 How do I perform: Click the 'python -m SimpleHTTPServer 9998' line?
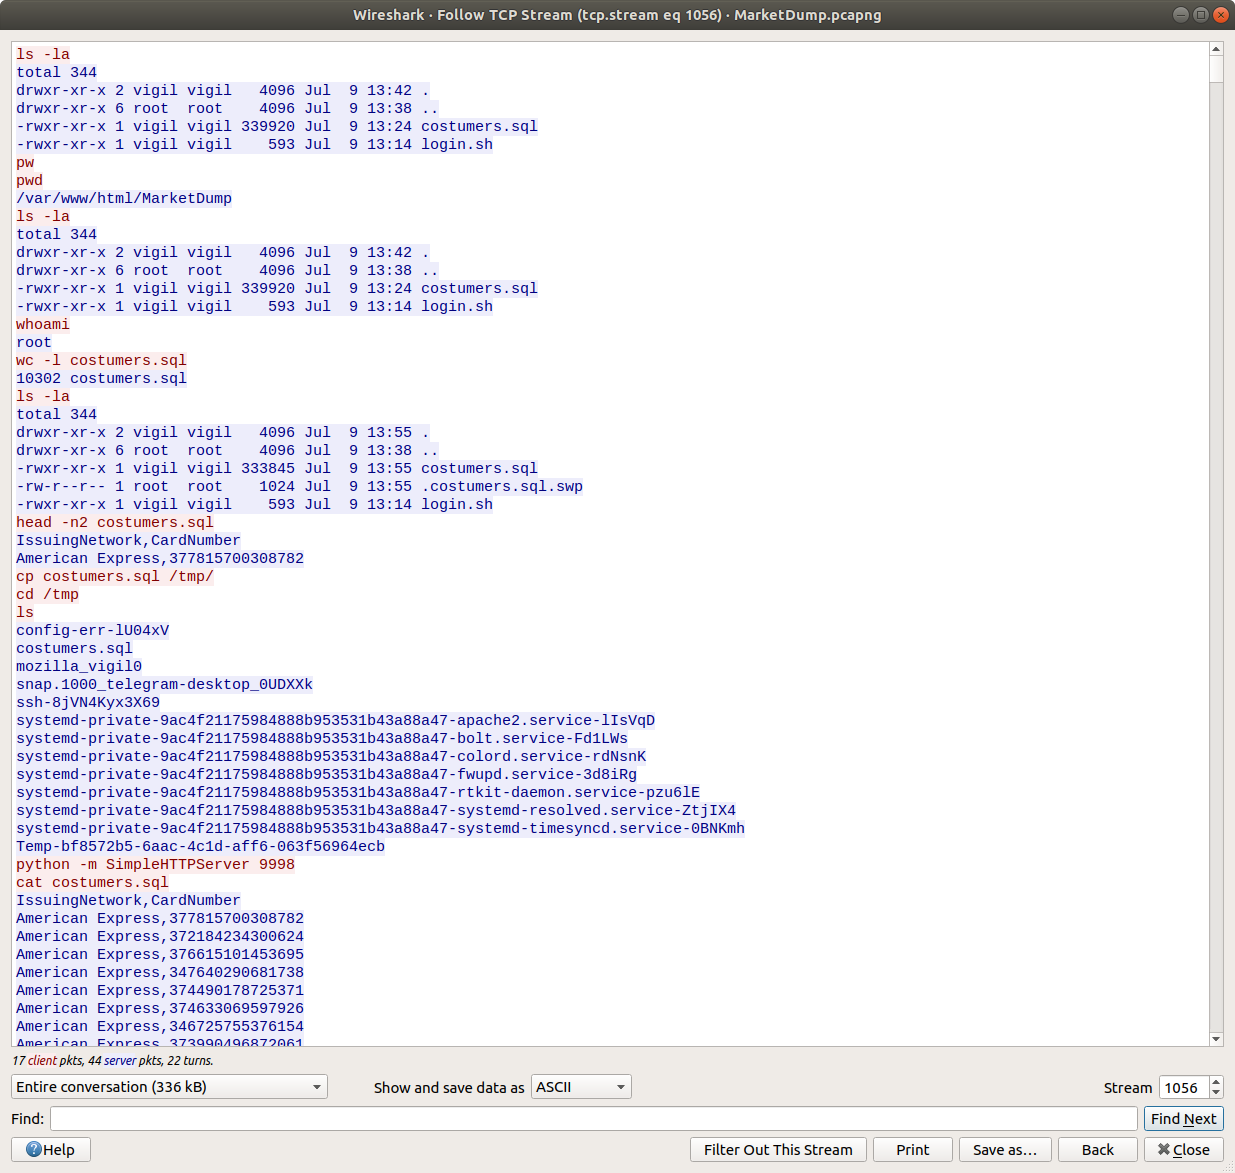tap(155, 865)
